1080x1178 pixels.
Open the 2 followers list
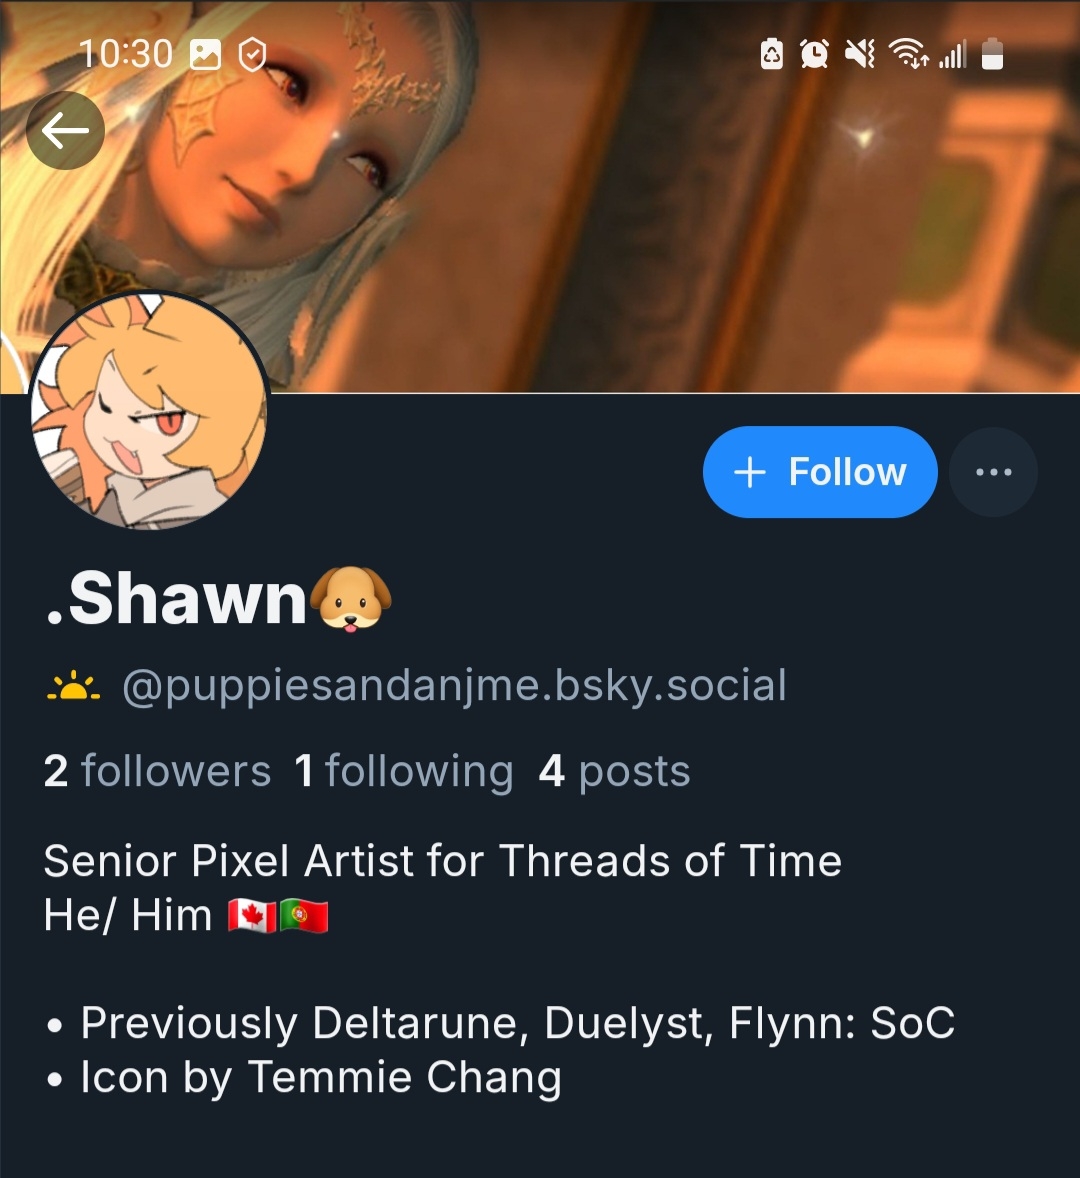157,771
